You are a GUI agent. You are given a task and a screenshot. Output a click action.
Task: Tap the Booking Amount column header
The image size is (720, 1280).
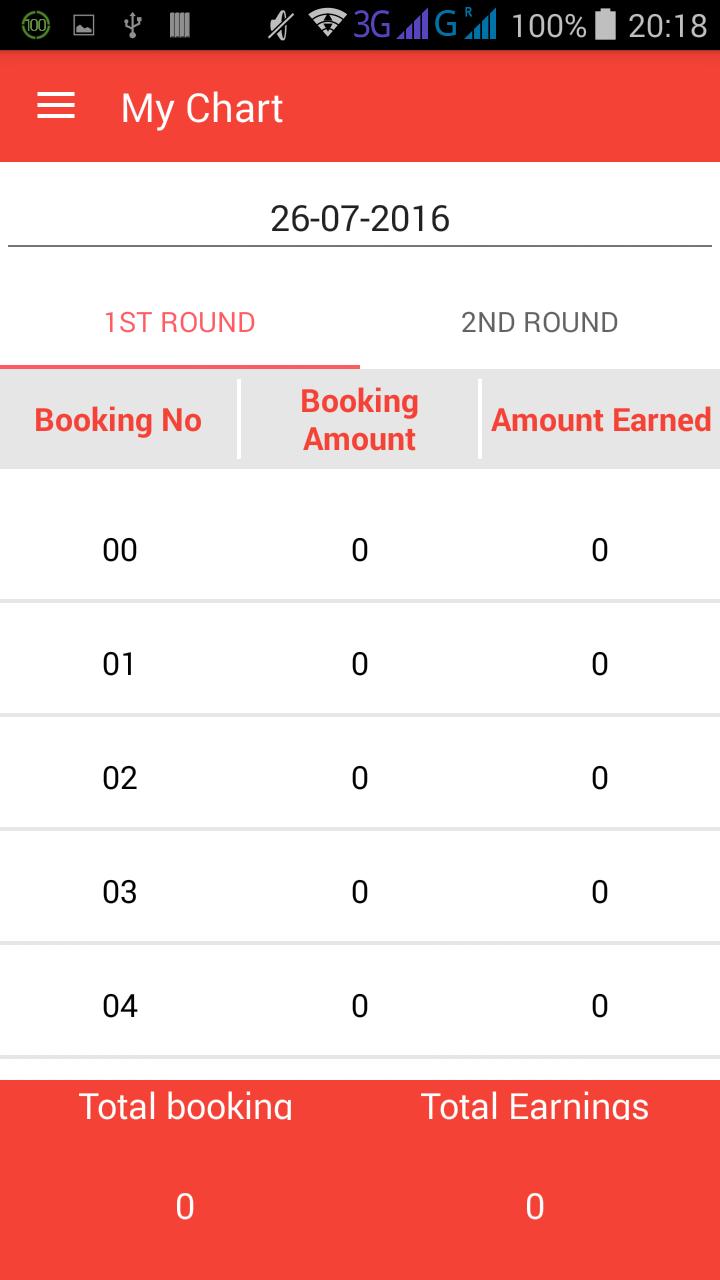tap(360, 420)
